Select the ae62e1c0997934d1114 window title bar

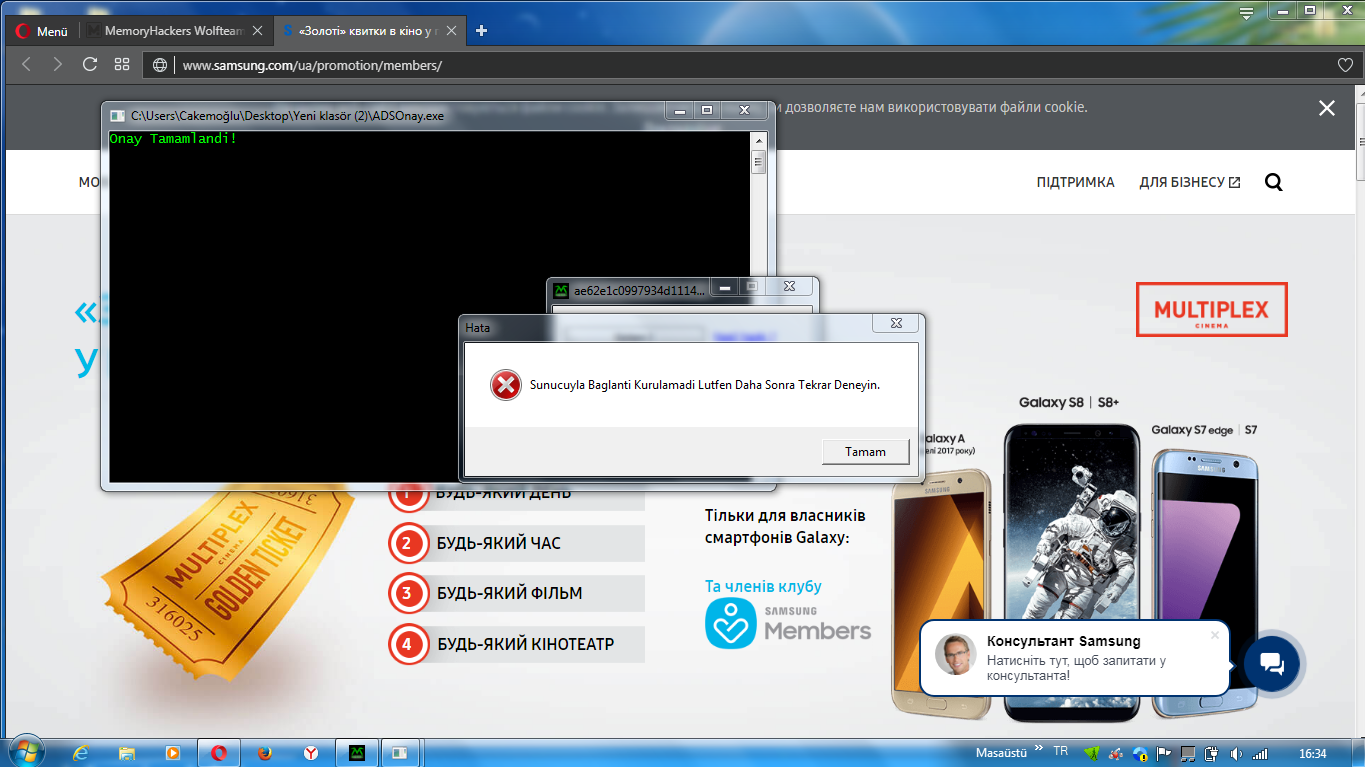pyautogui.click(x=640, y=290)
